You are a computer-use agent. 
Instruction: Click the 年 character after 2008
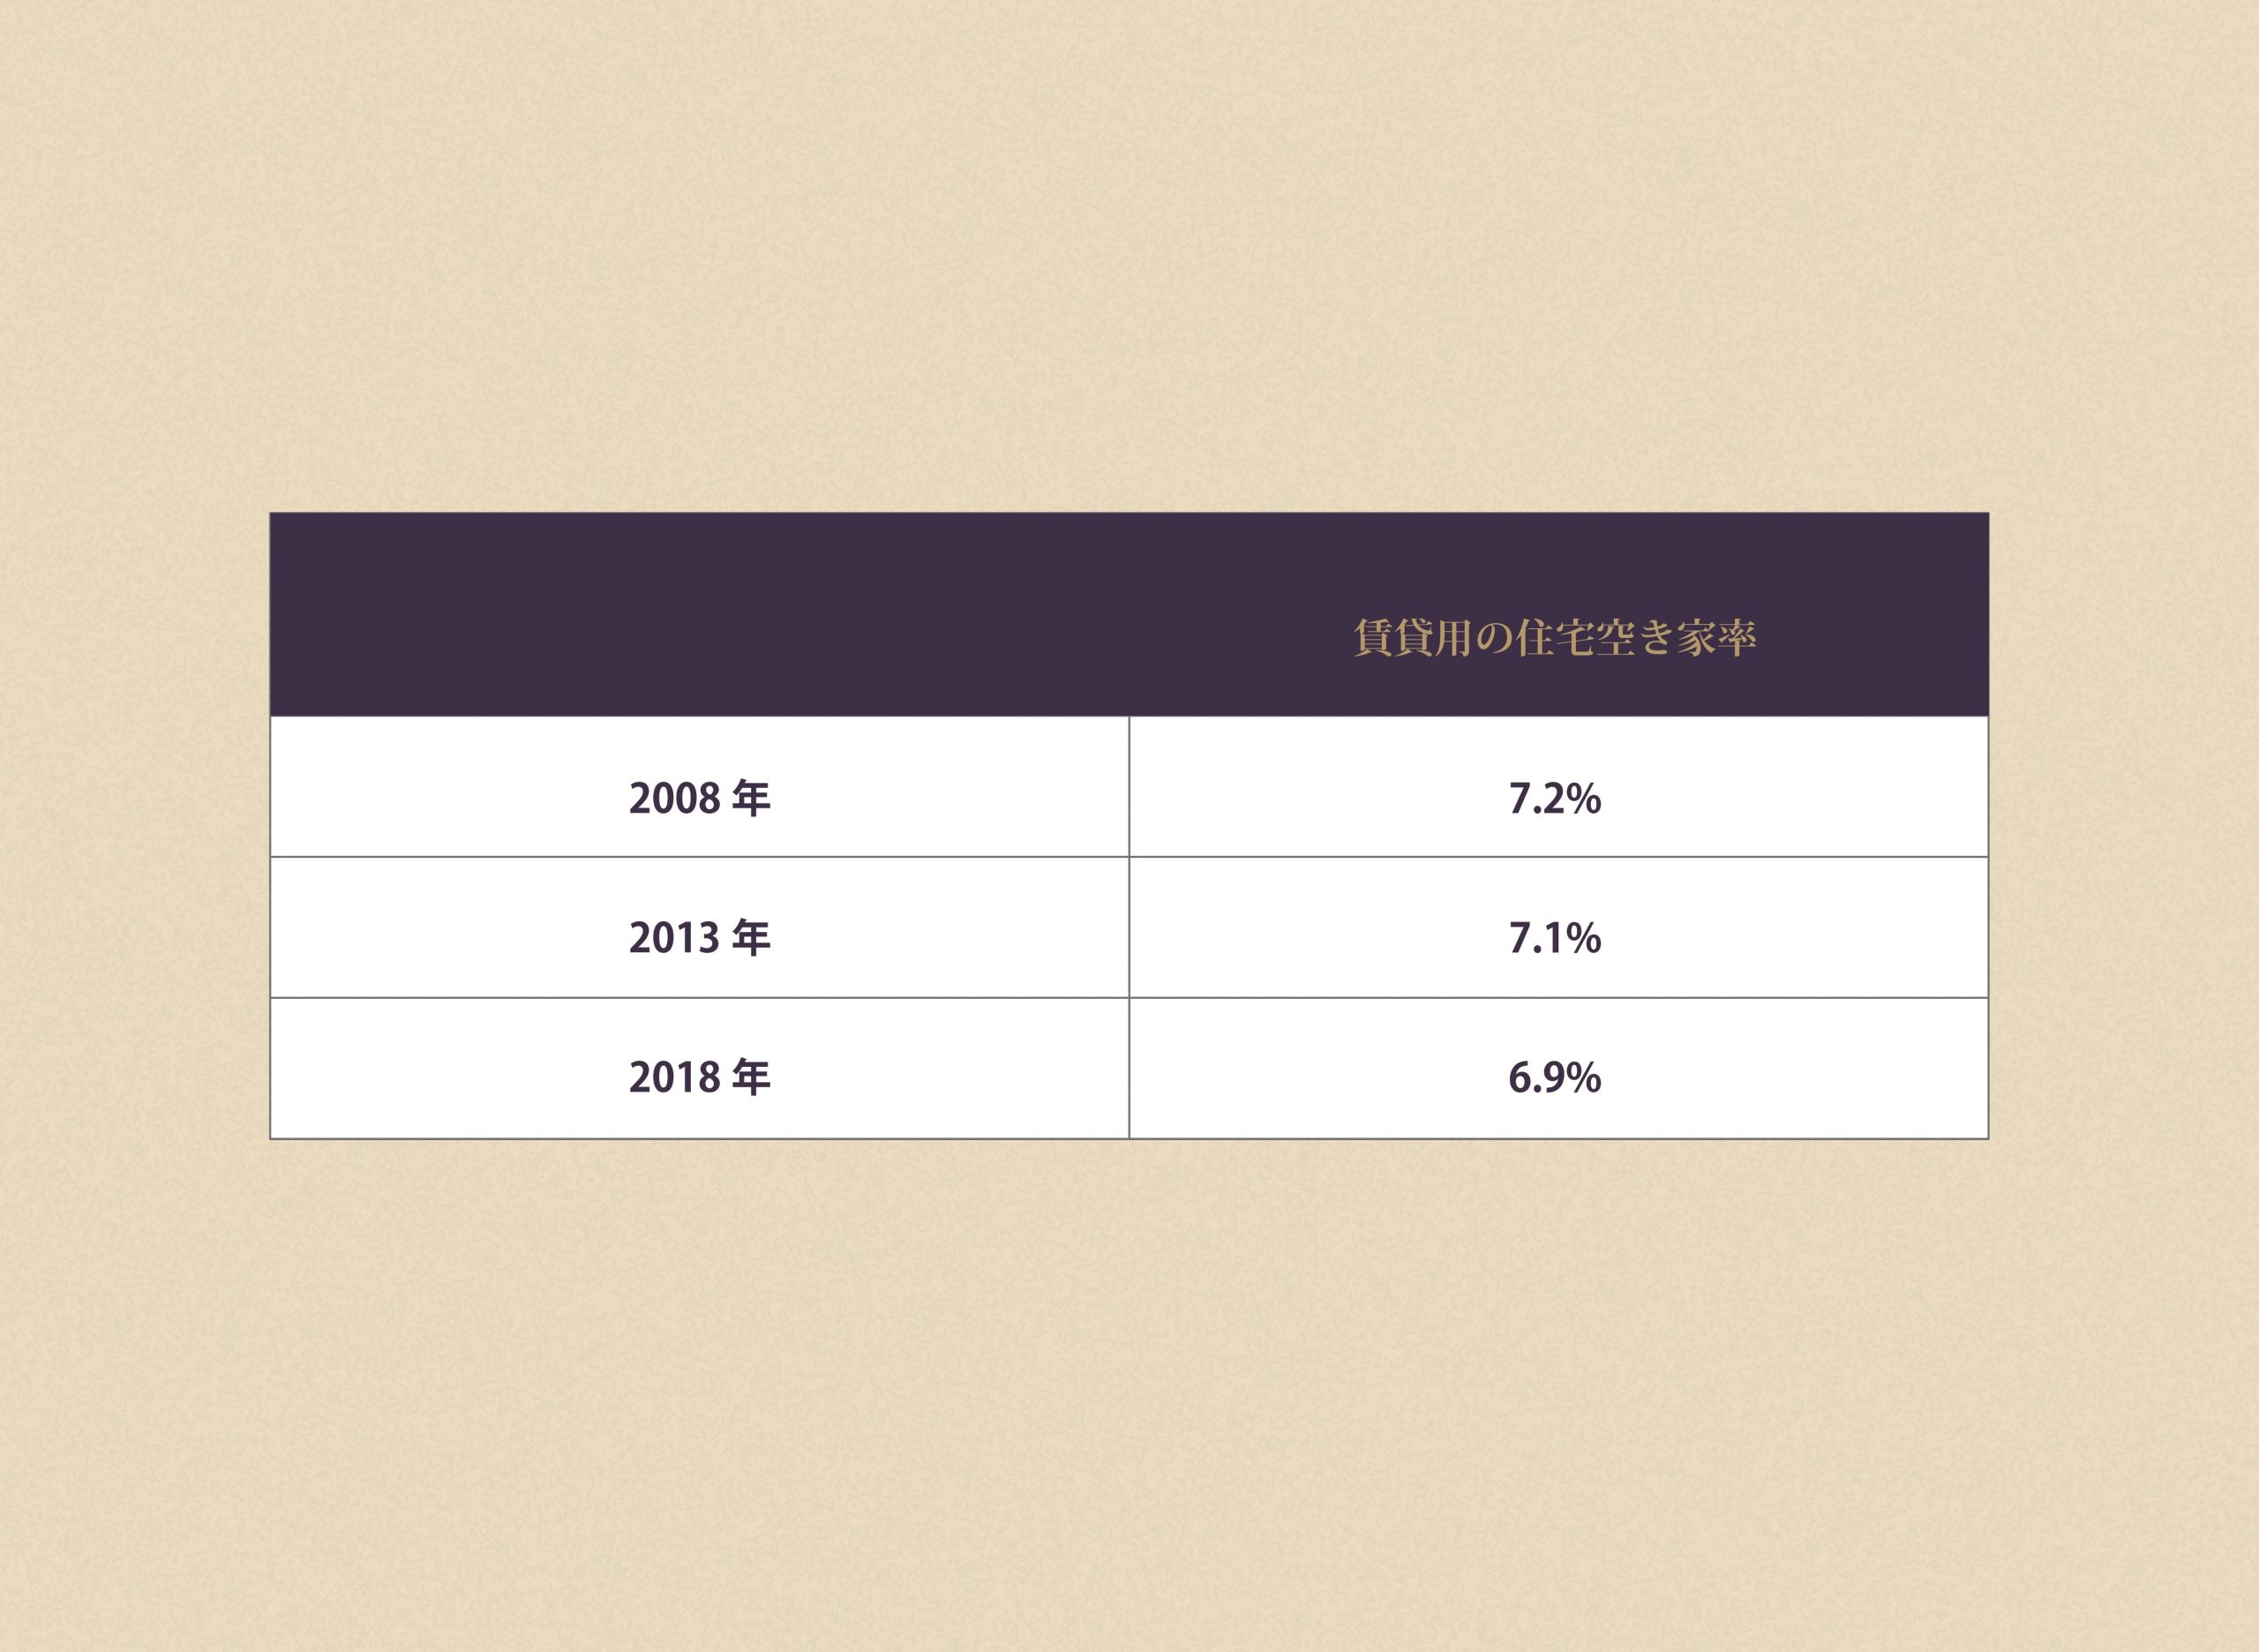tap(751, 798)
